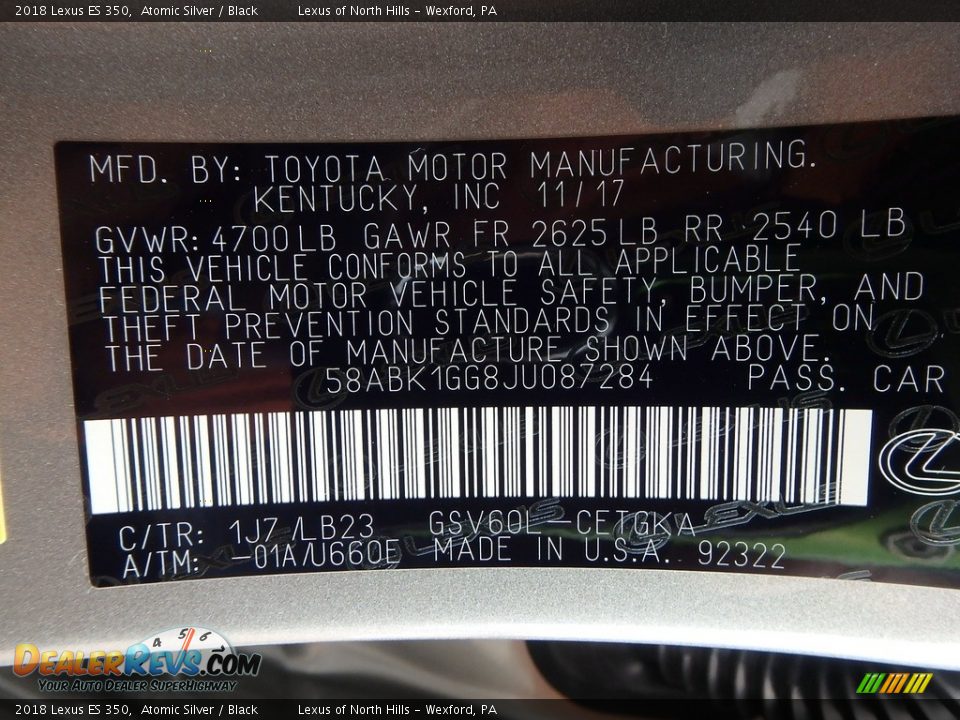Click the bottom caption '2018 Lexus ES 350'
Screen dimensions: 960x720
point(70,710)
